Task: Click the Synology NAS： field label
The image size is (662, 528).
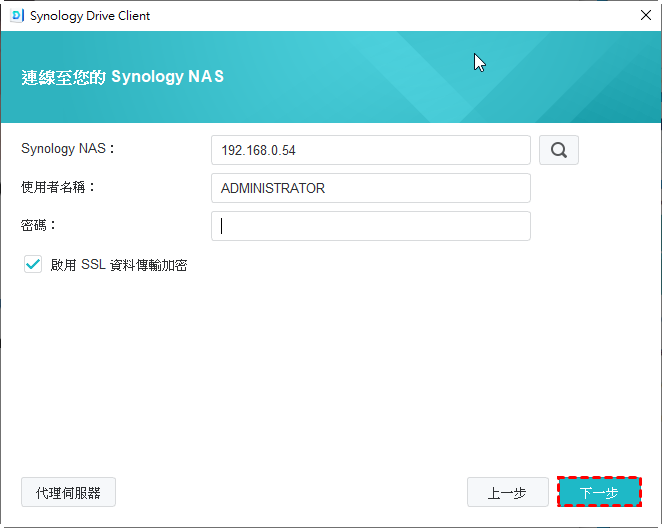Action: click(68, 149)
